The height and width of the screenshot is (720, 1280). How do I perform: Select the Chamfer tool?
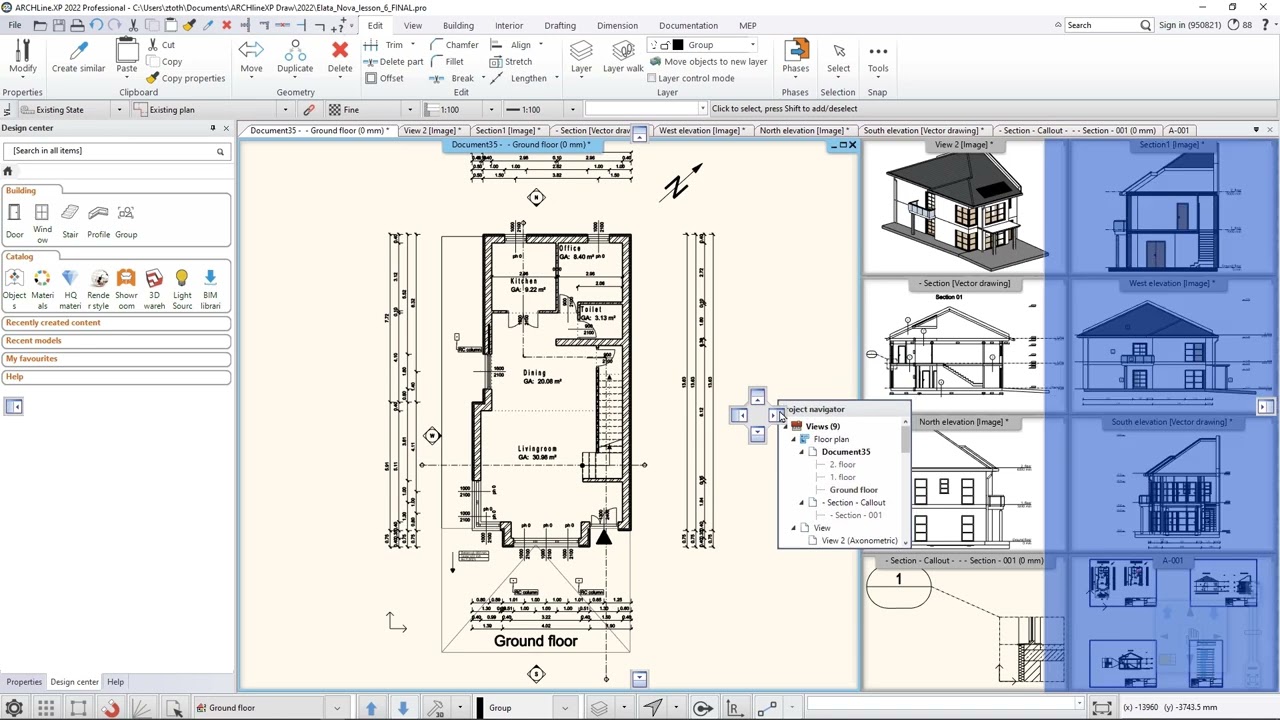[x=455, y=45]
